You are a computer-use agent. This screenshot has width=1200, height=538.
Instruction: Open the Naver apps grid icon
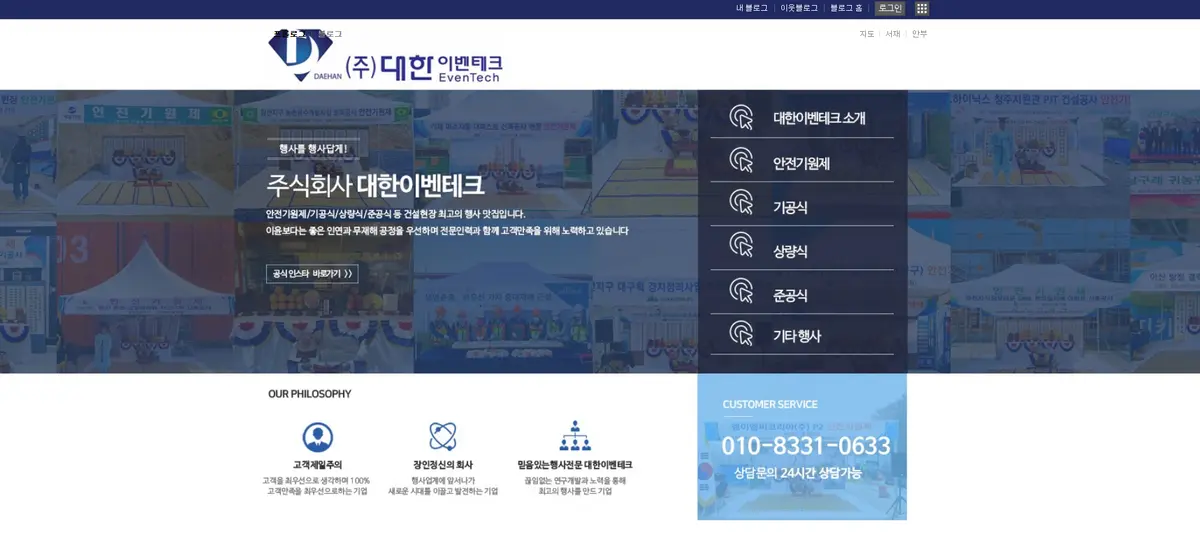(x=922, y=8)
